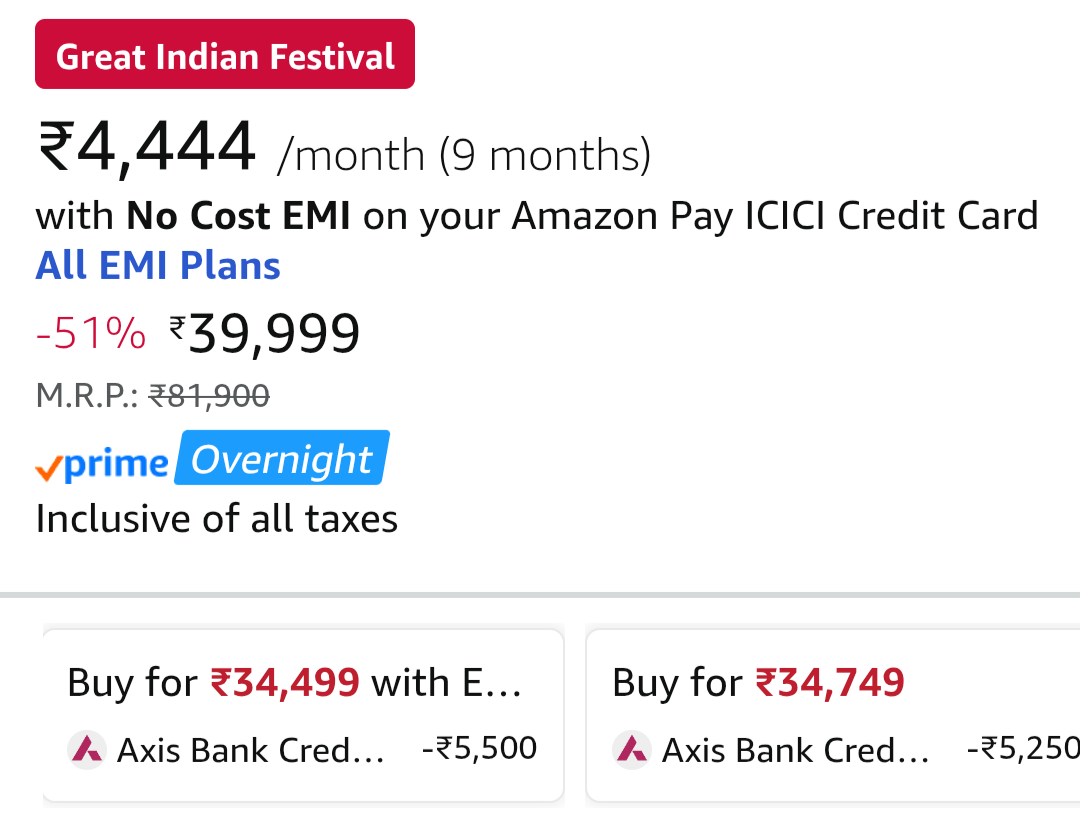This screenshot has height=818, width=1080.
Task: Click the No Cost EMI text
Action: pyautogui.click(x=238, y=216)
